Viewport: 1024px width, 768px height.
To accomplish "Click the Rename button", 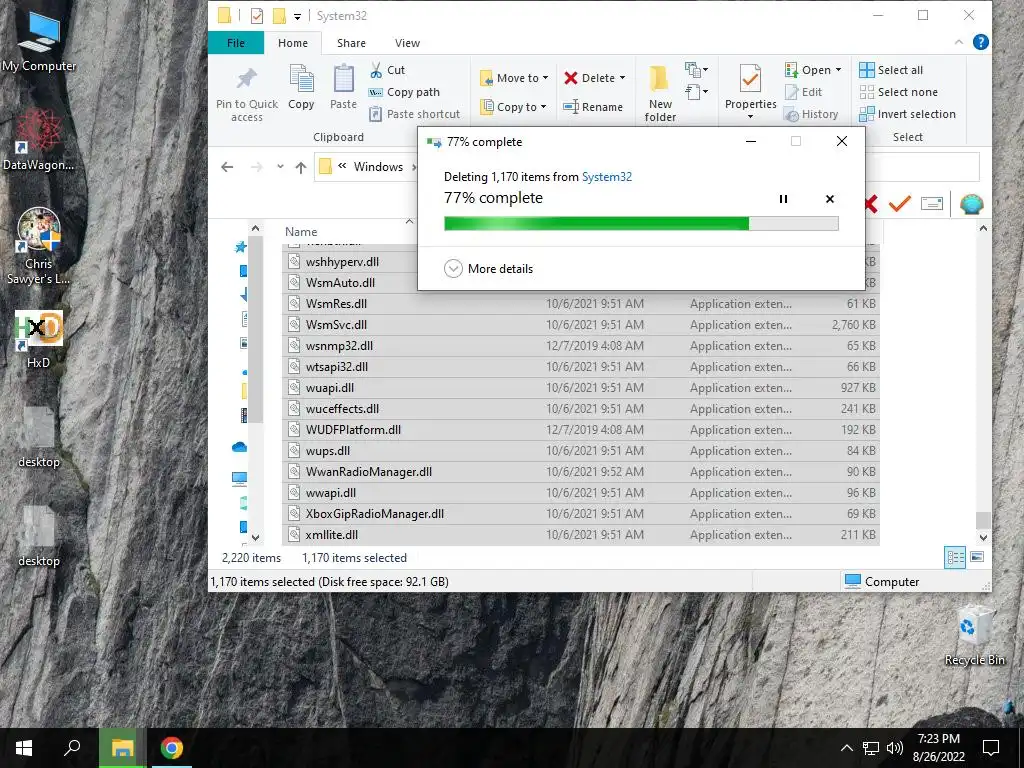I will tap(593, 106).
